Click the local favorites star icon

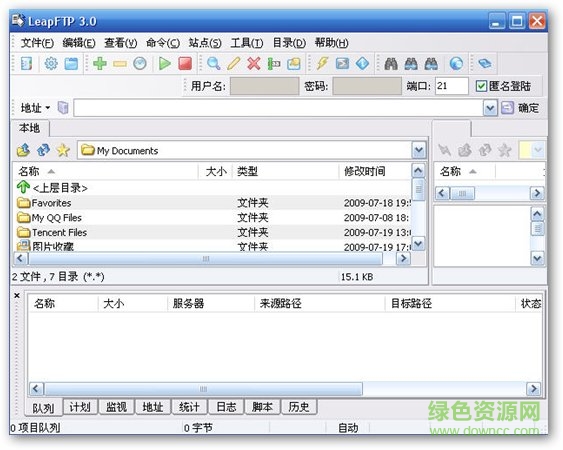pos(63,150)
